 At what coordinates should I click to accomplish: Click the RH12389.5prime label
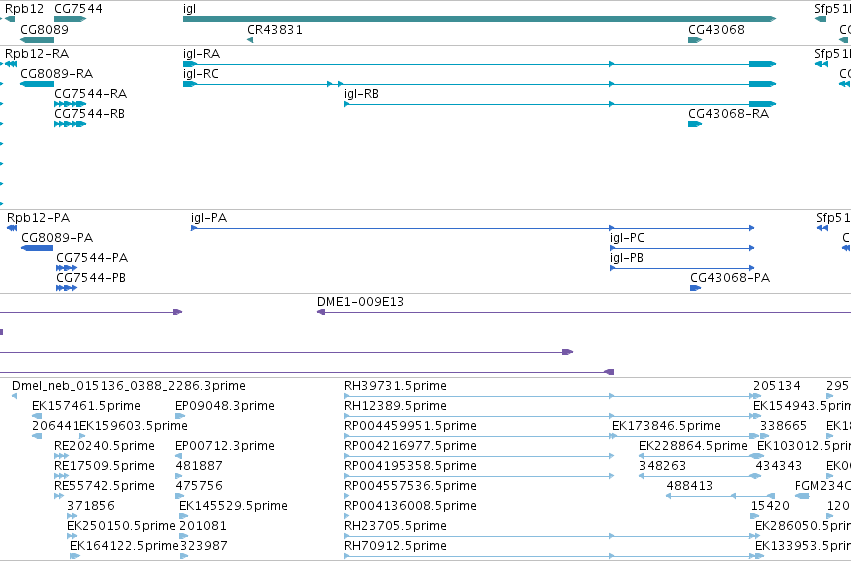point(396,406)
